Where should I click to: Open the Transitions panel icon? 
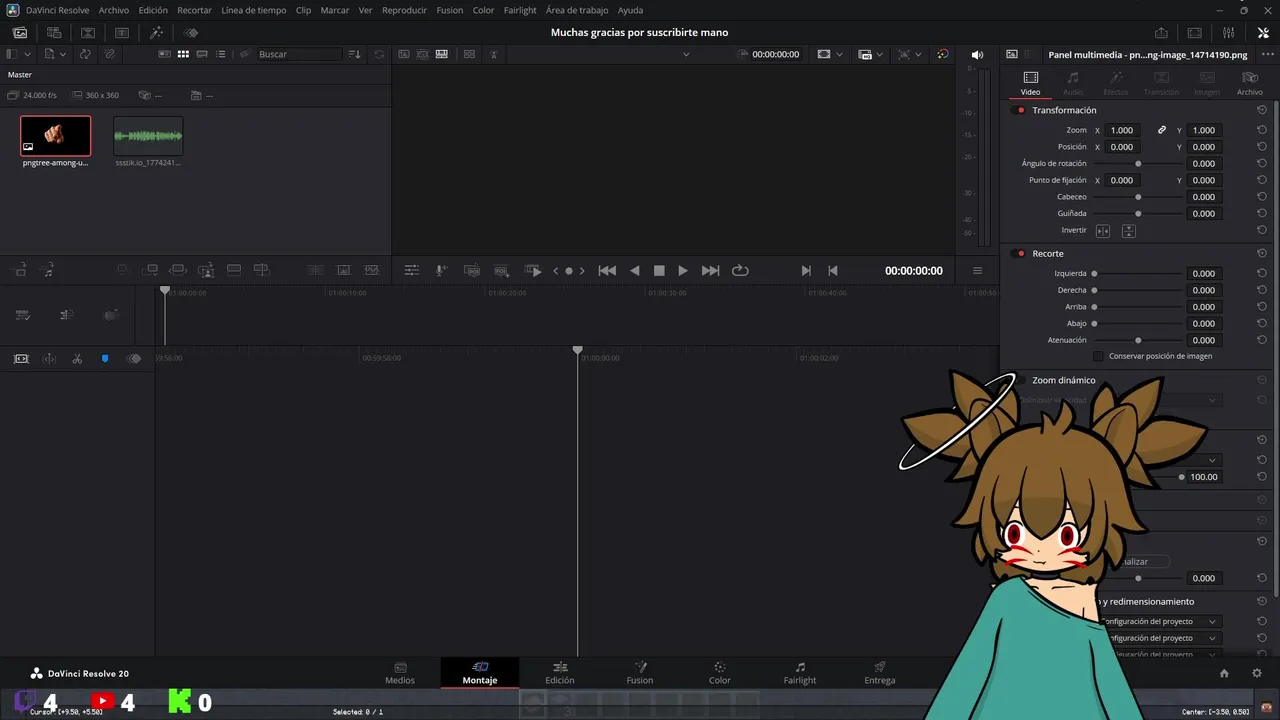coord(88,32)
